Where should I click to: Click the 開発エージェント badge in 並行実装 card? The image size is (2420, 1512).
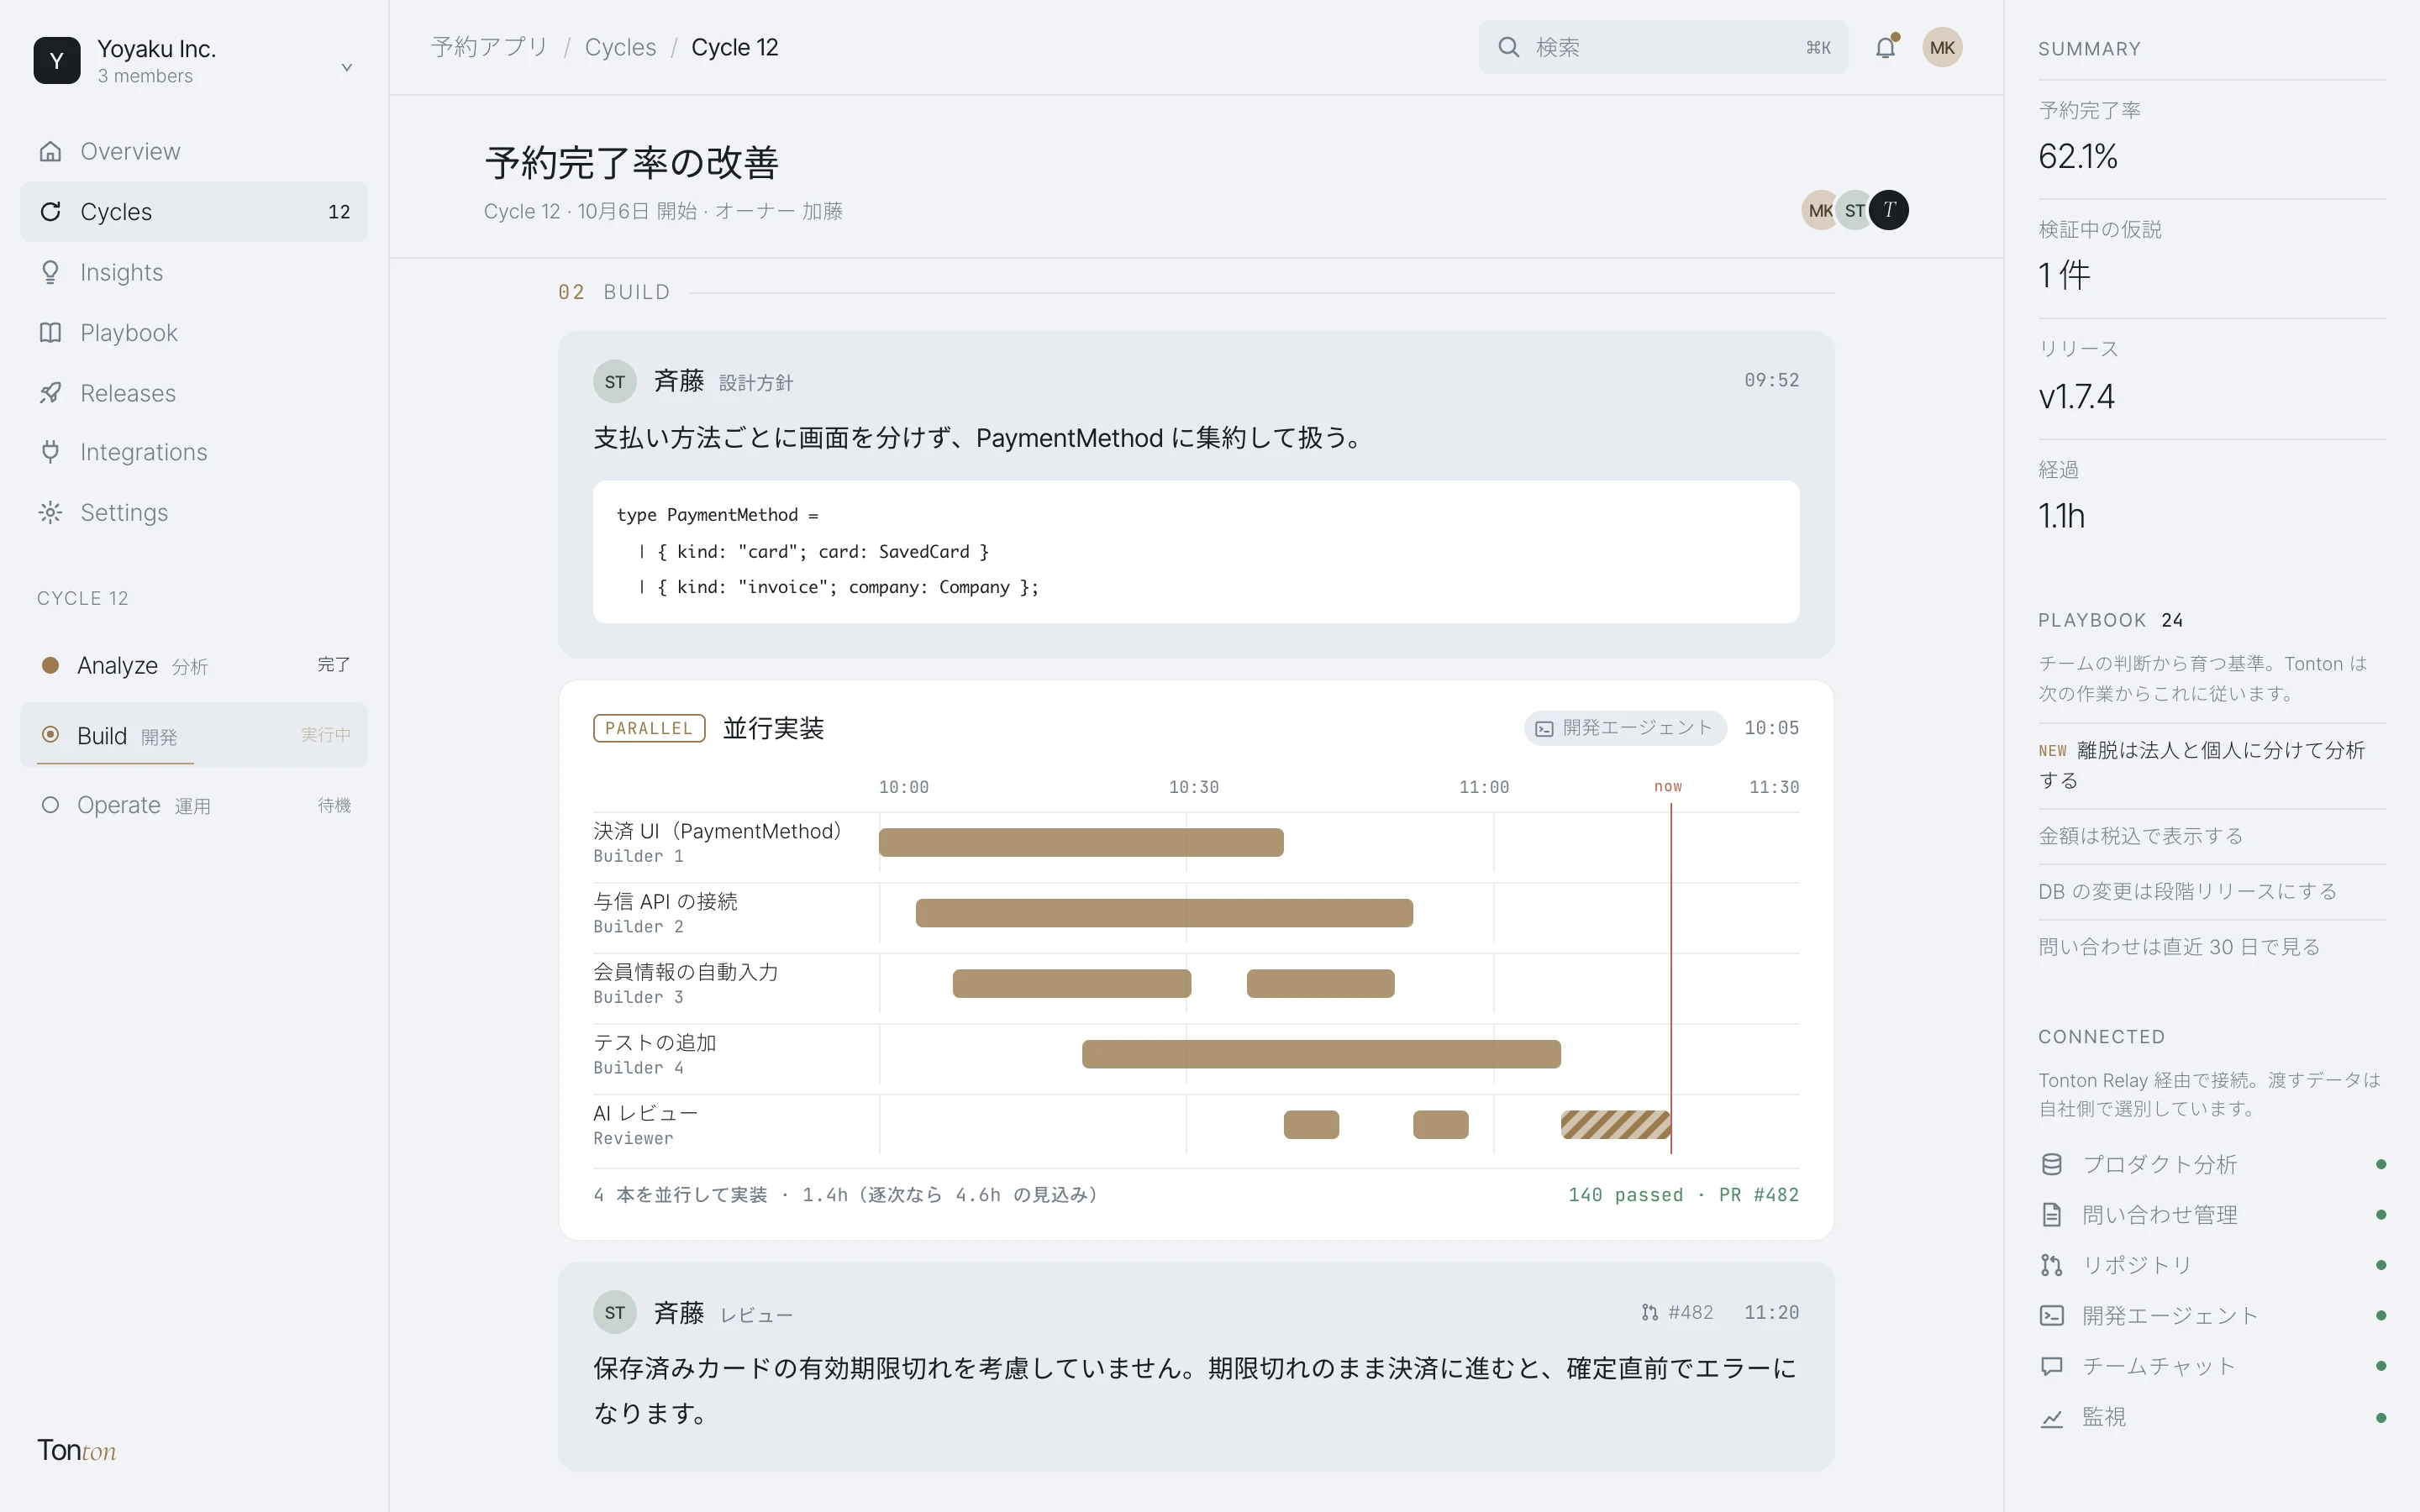(x=1625, y=728)
